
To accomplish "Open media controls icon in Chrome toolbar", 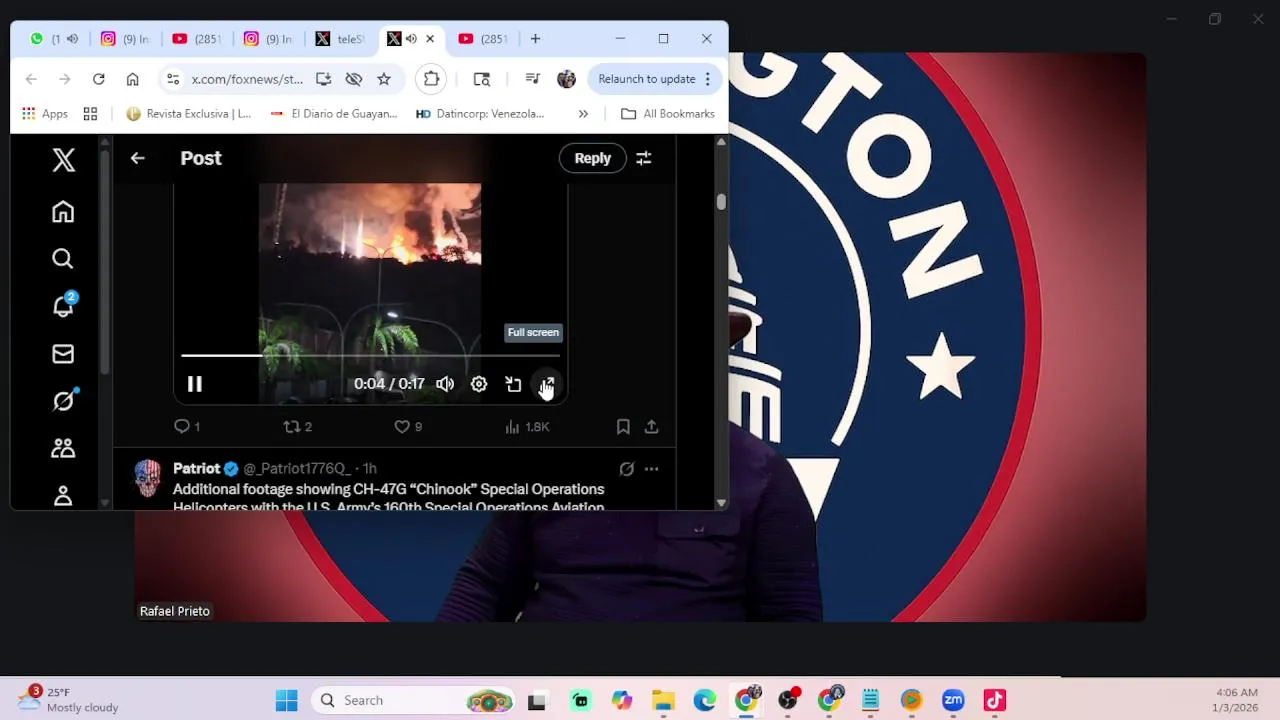I will (x=533, y=79).
